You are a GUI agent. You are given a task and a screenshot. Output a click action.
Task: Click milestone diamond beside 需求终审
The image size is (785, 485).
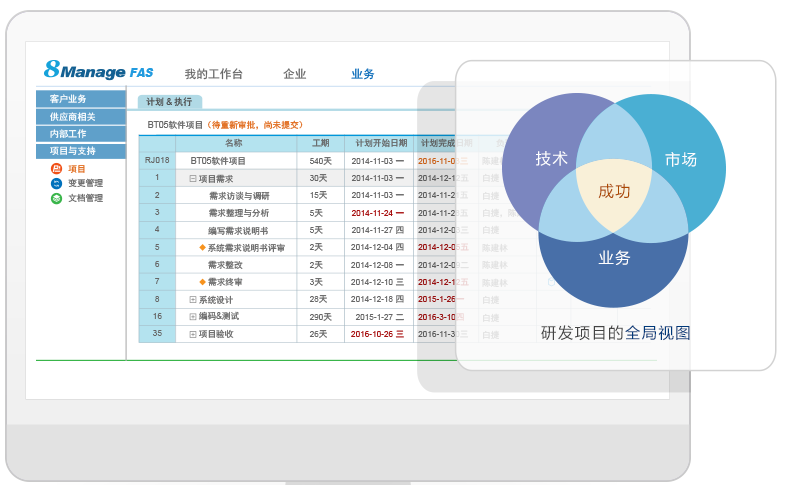tap(202, 282)
